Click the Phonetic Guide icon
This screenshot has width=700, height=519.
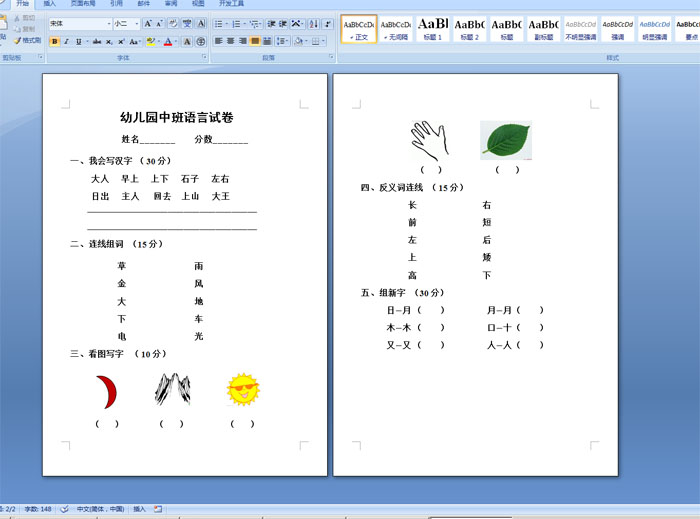tap(187, 24)
